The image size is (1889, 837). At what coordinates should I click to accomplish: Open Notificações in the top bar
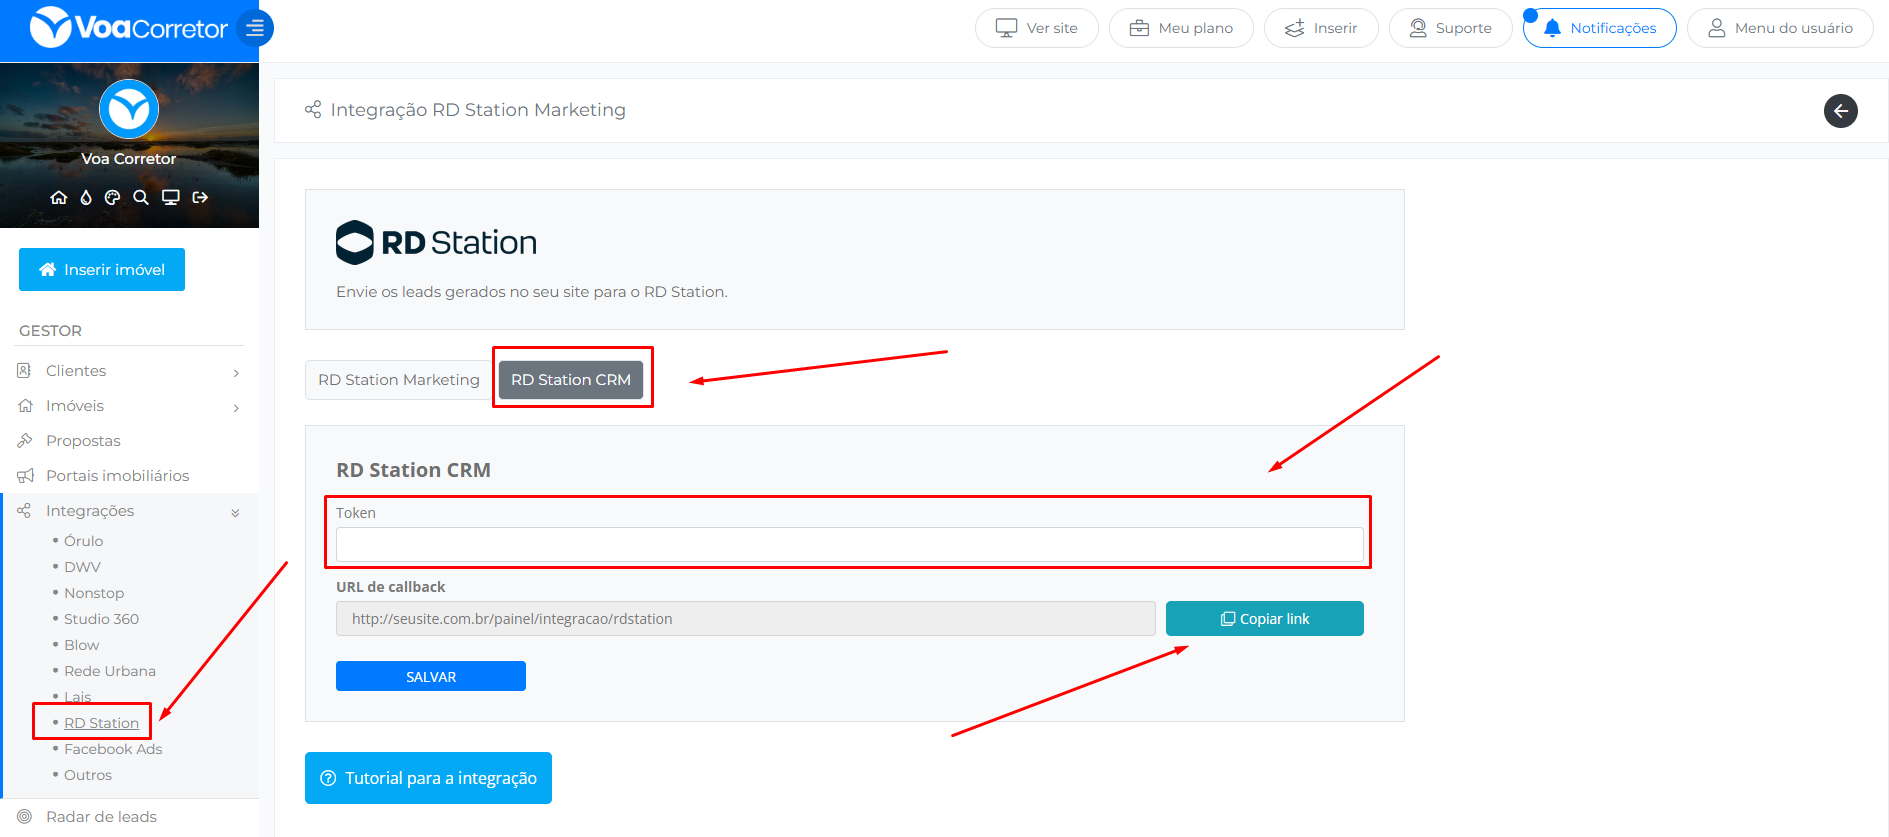point(1599,28)
